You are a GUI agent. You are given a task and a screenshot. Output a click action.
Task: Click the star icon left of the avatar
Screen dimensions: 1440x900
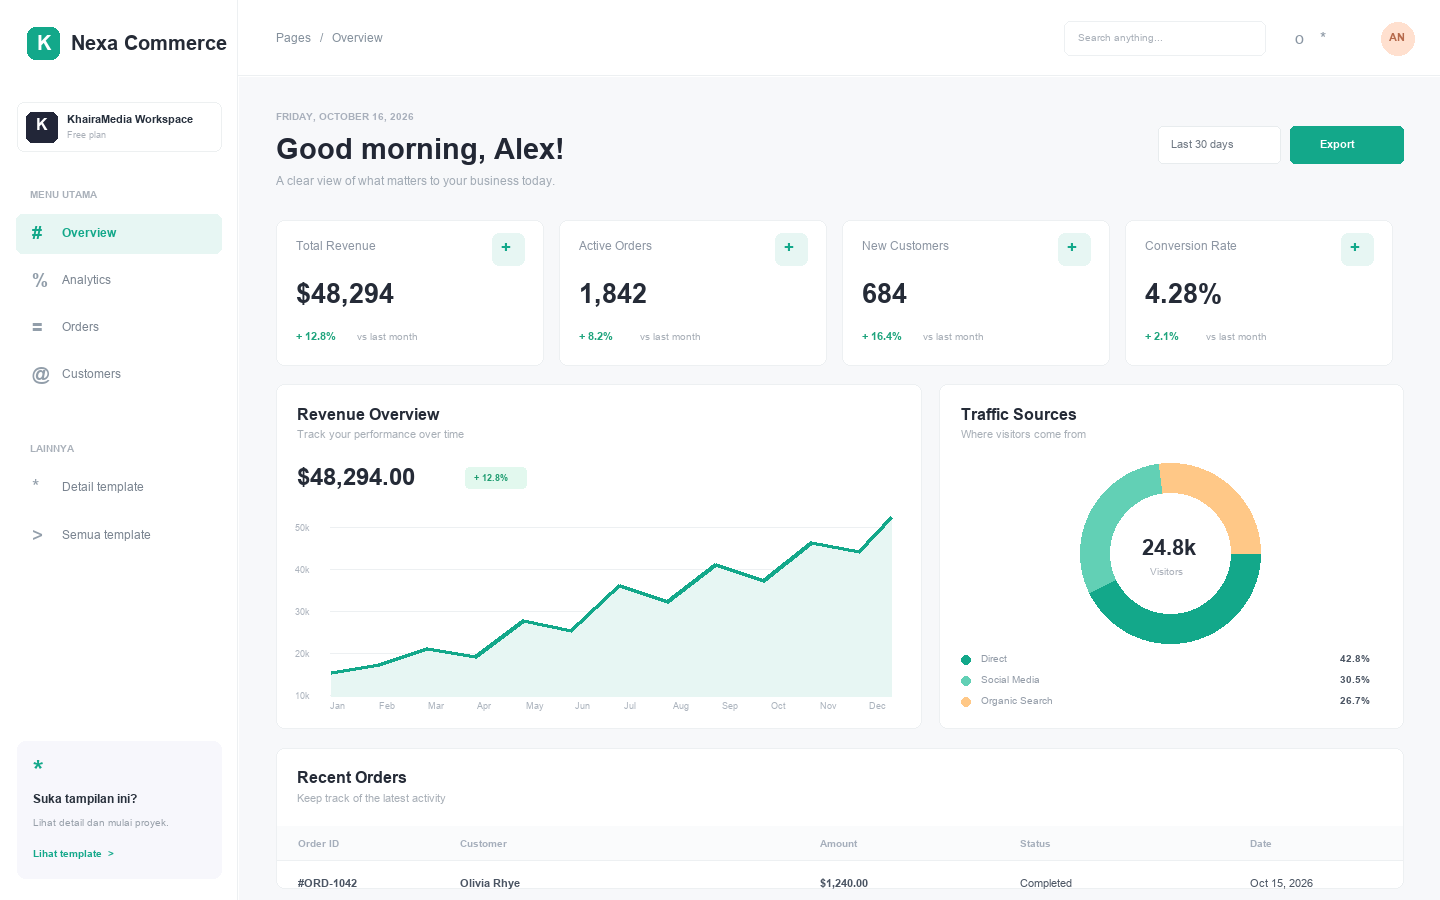pos(1323,37)
